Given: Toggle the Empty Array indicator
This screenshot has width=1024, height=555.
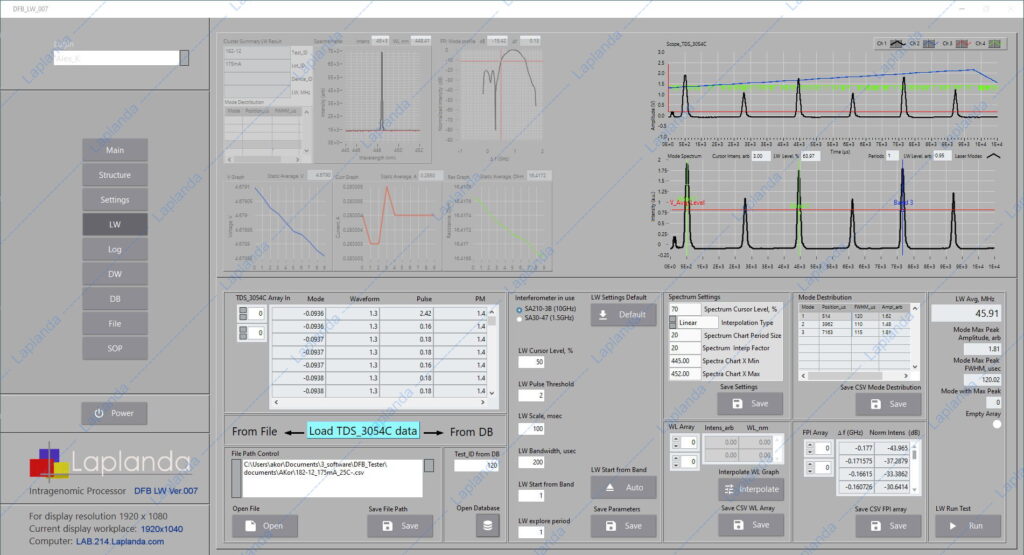Looking at the screenshot, I should [x=996, y=424].
